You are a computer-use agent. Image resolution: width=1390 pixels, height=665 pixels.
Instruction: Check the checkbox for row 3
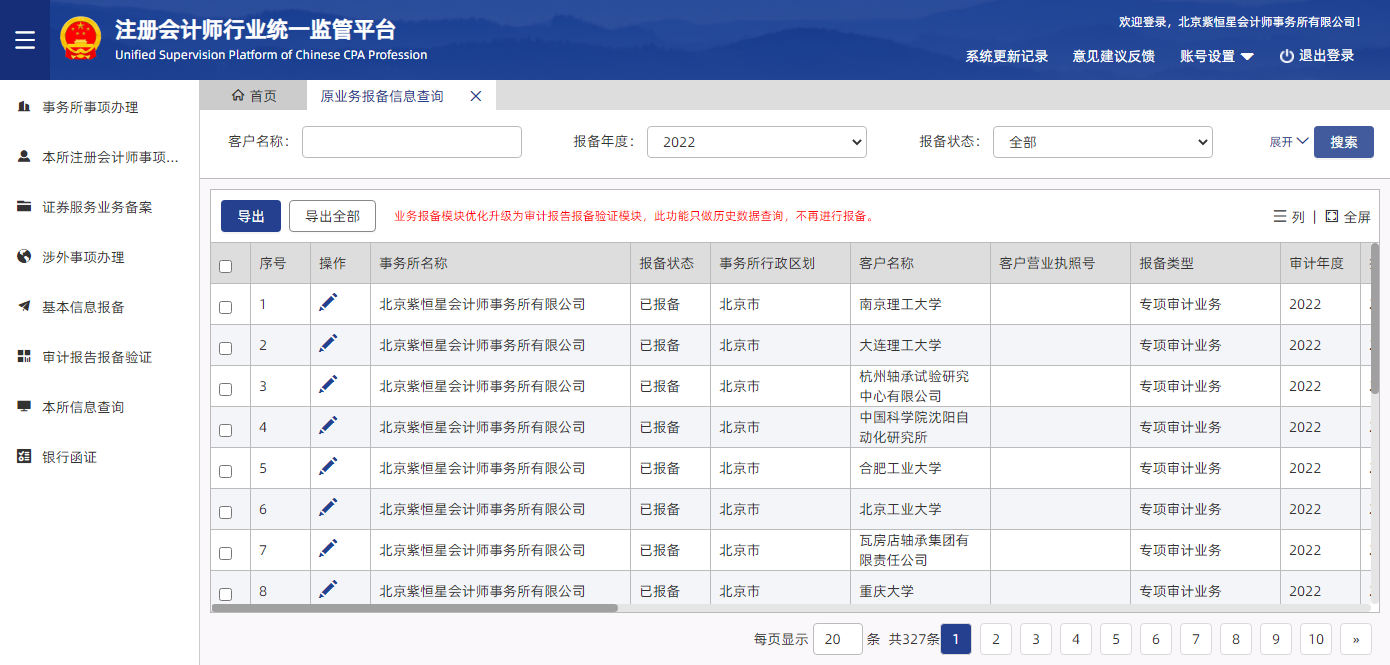[x=225, y=389]
